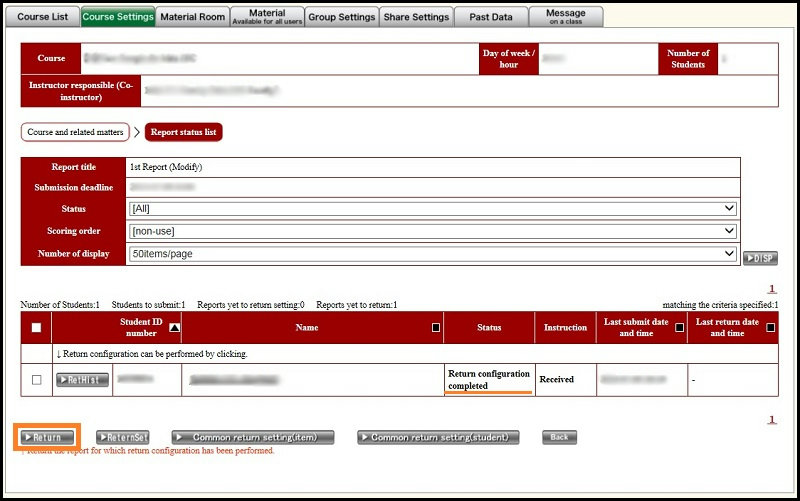The width and height of the screenshot is (800, 501).
Task: Click the sort box in Name column header
Action: tap(435, 327)
